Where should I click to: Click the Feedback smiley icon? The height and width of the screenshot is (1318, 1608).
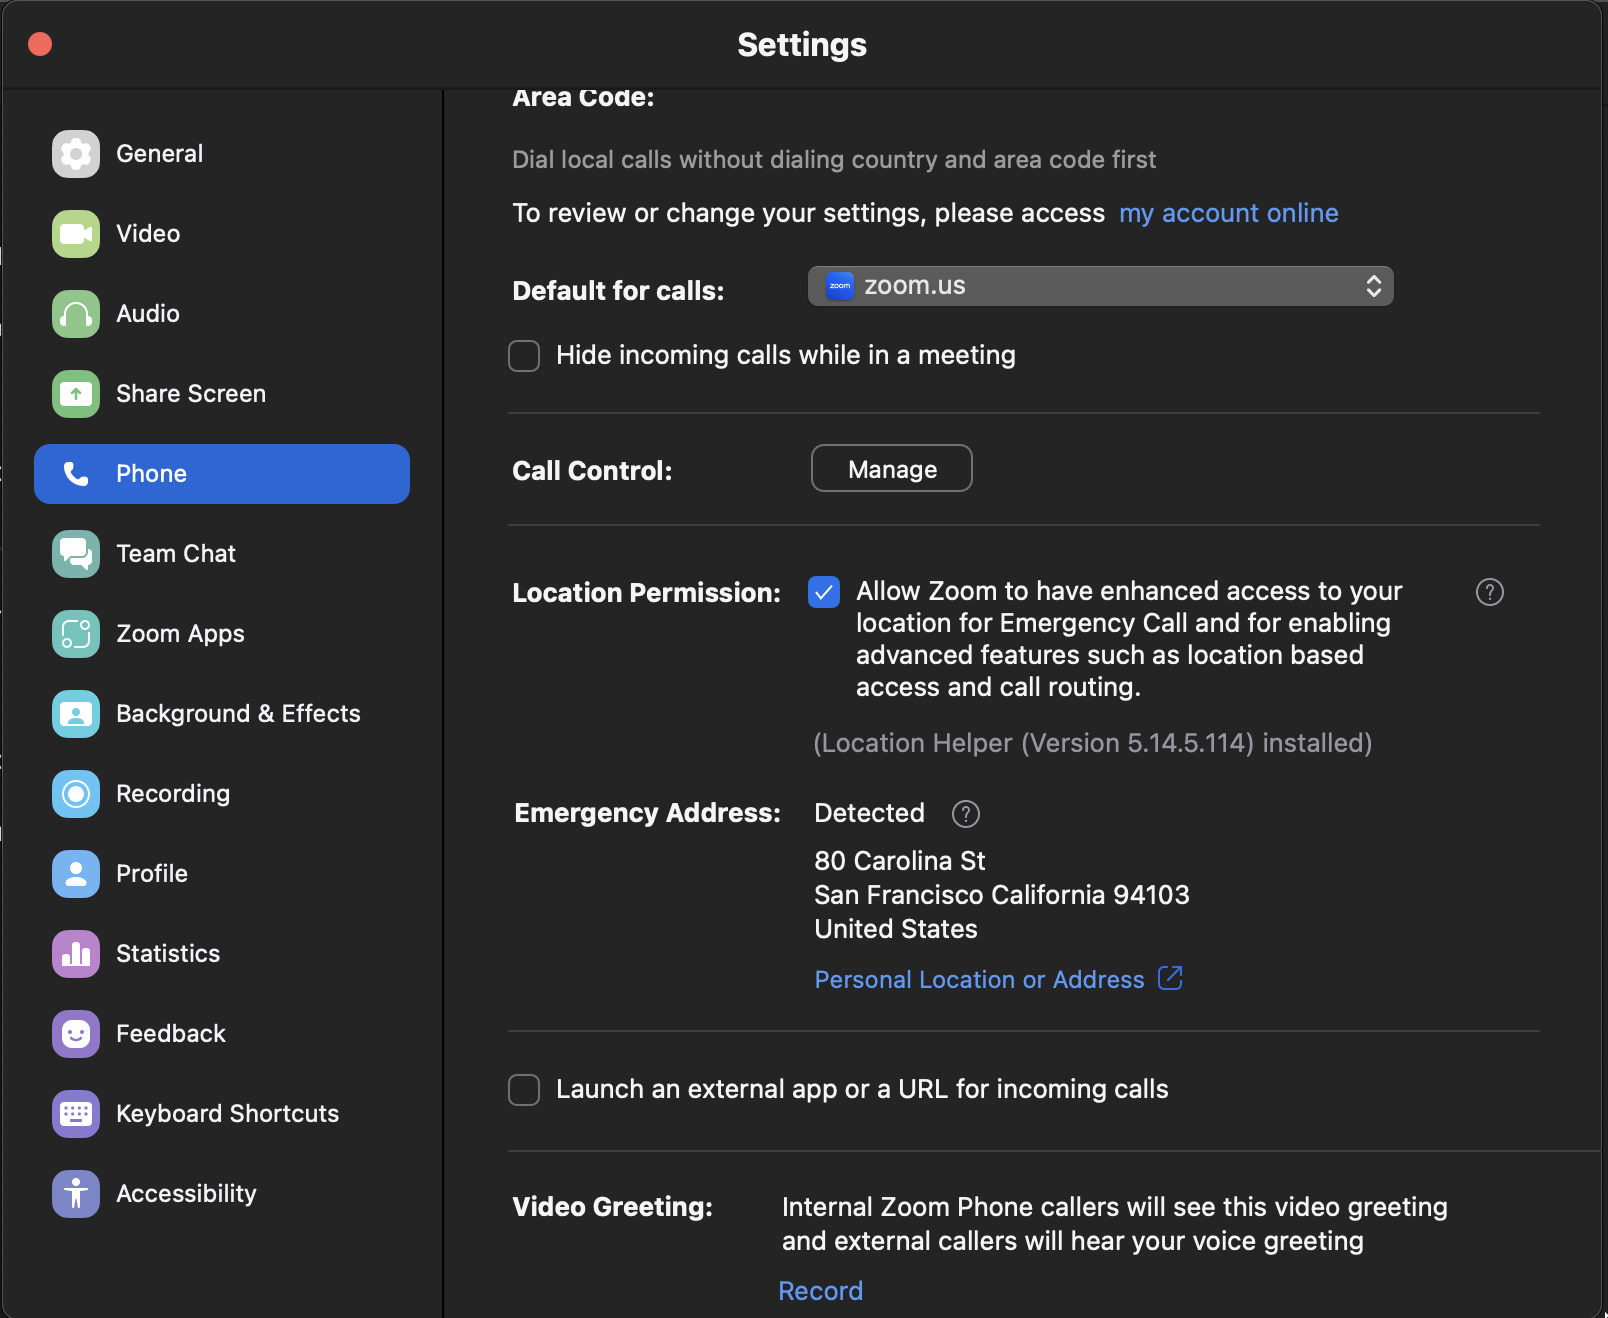pos(76,1034)
